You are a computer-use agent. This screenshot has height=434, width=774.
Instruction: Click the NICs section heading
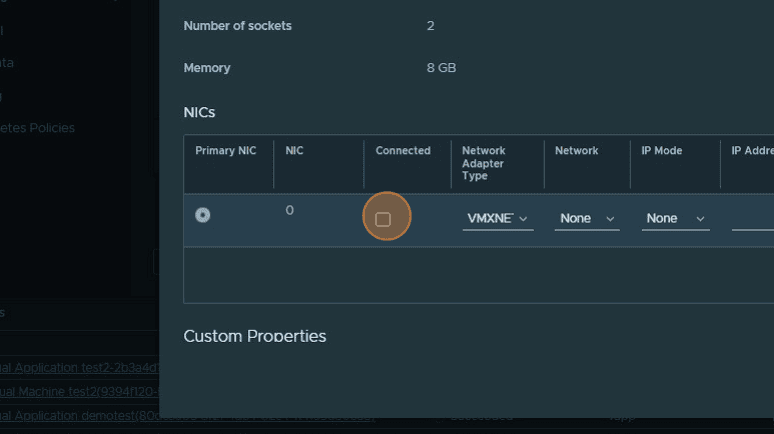(x=199, y=113)
